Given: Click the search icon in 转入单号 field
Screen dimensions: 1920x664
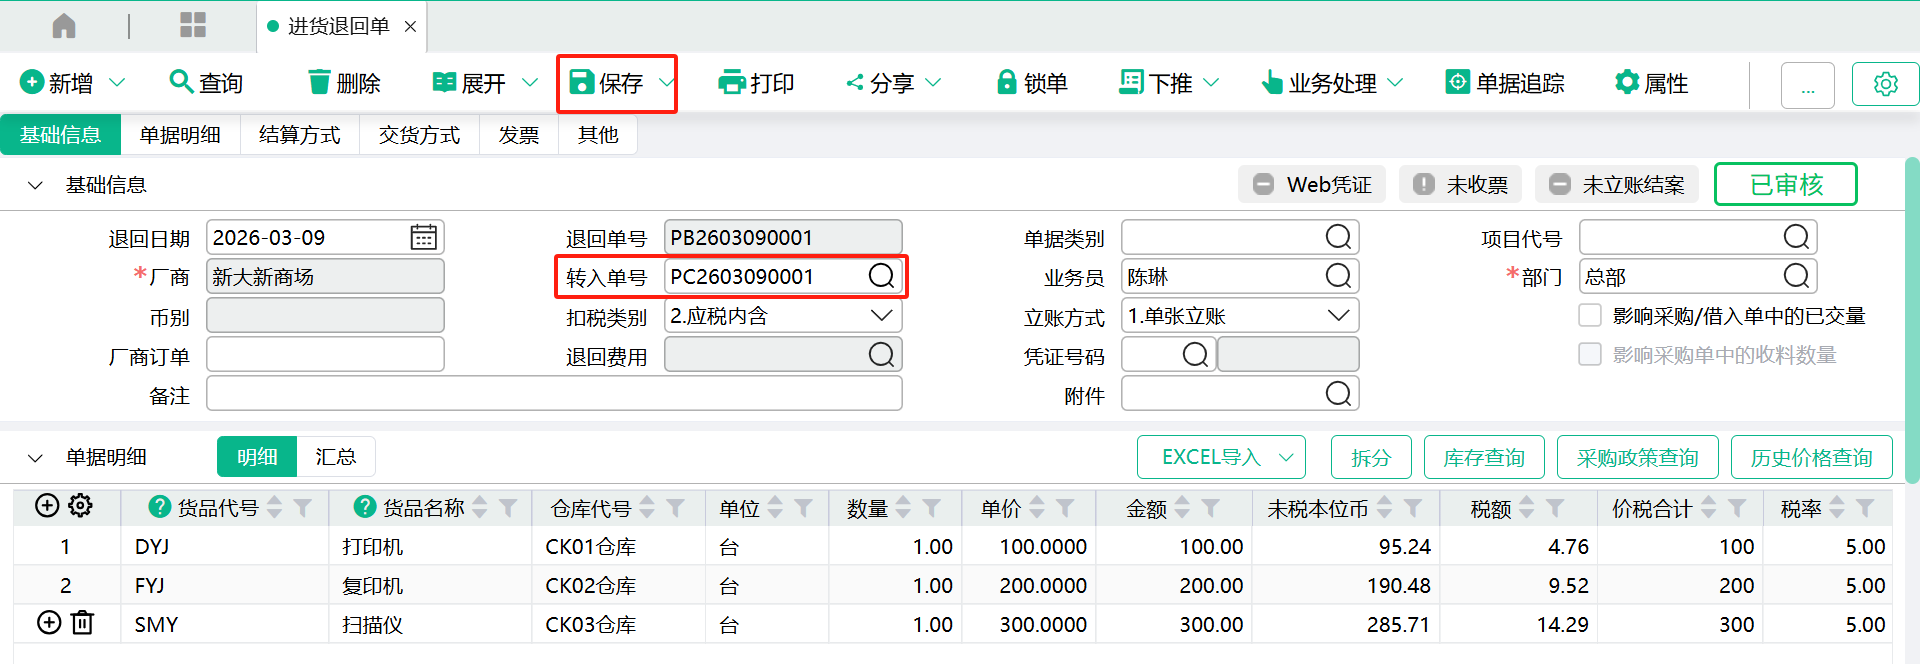Looking at the screenshot, I should pyautogui.click(x=881, y=276).
